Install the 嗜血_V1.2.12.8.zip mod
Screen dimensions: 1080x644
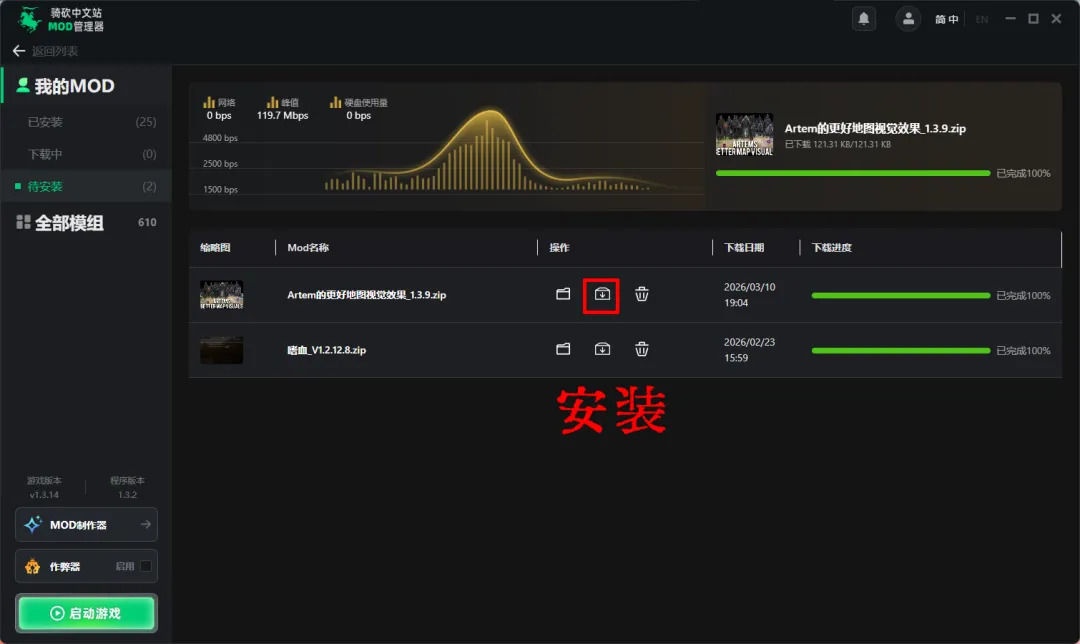(602, 349)
